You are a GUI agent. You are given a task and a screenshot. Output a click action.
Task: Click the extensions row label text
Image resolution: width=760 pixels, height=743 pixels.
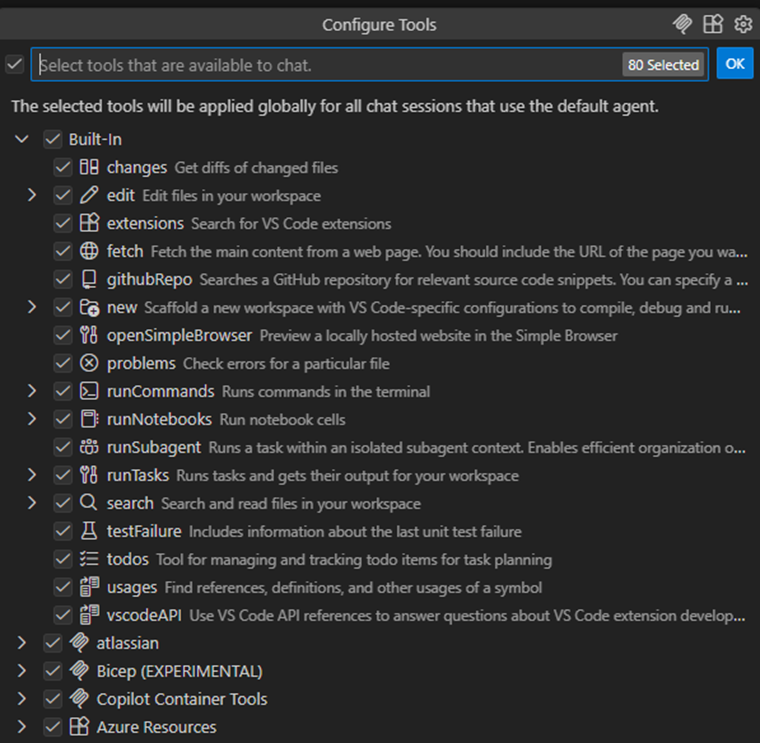145,223
